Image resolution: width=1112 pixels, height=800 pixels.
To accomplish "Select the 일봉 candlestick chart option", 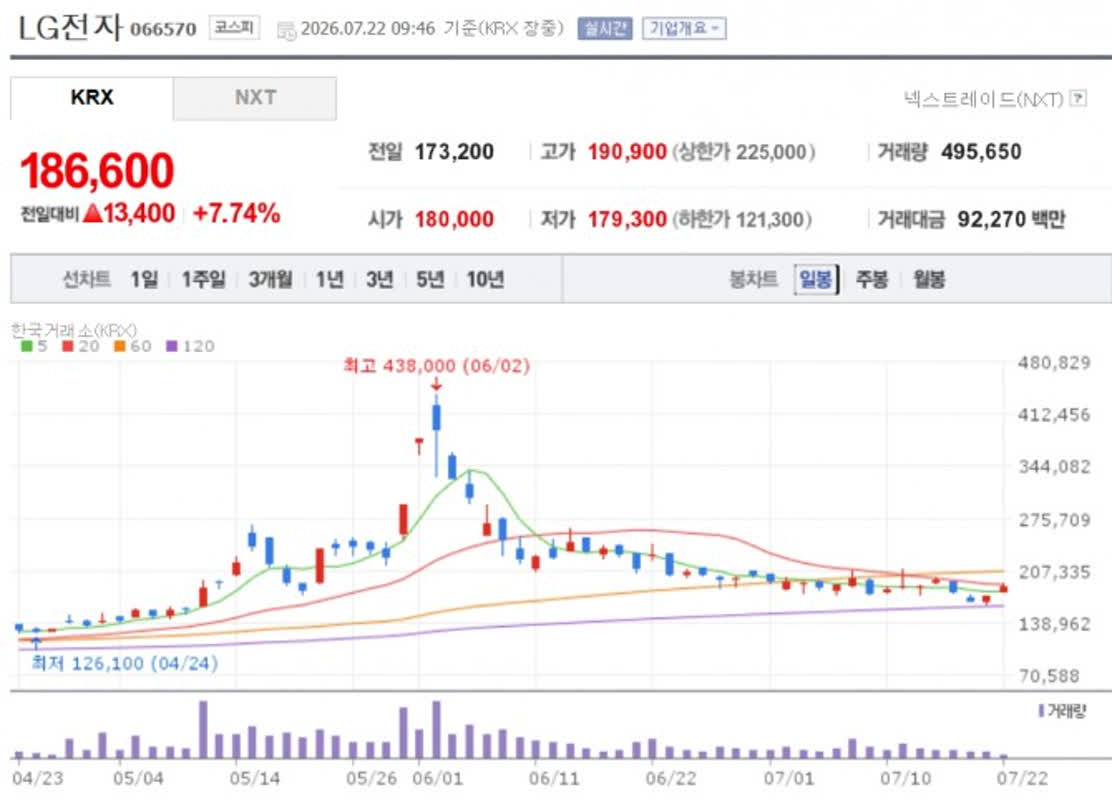I will click(x=816, y=279).
